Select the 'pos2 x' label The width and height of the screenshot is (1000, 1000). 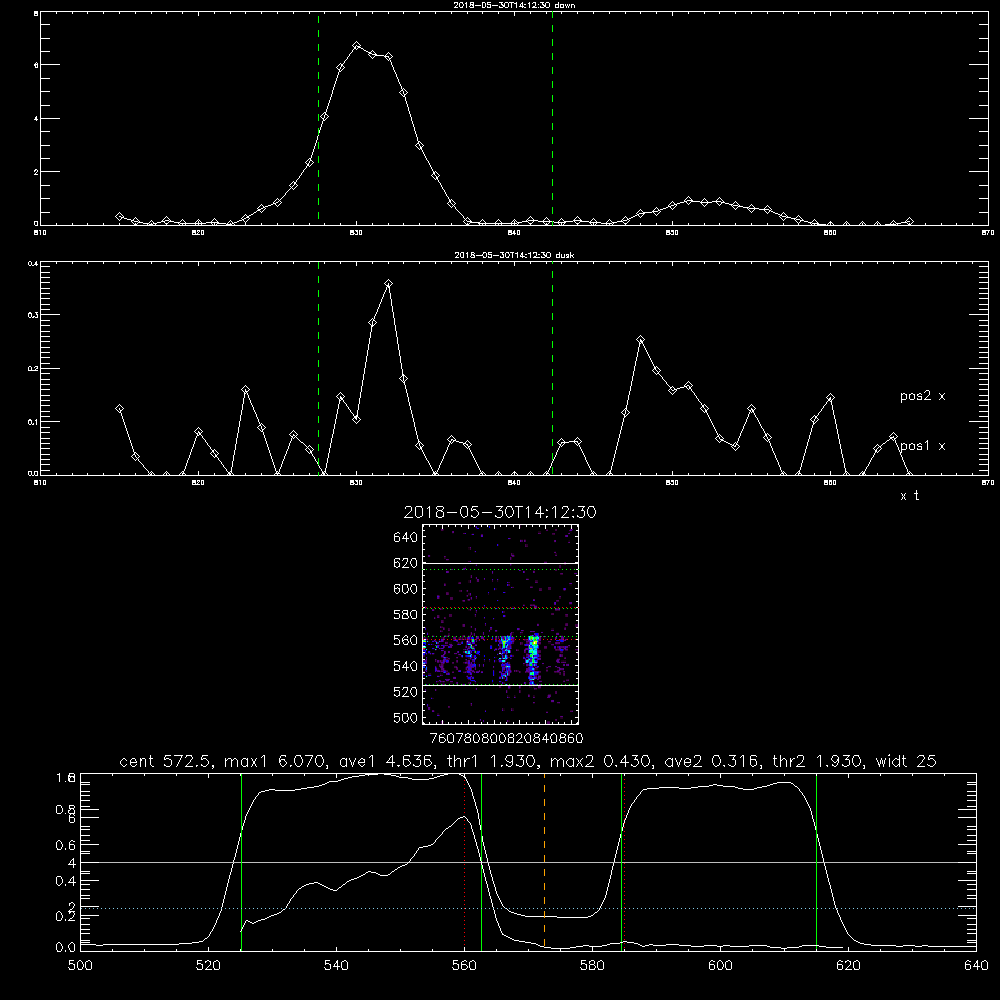tap(922, 396)
